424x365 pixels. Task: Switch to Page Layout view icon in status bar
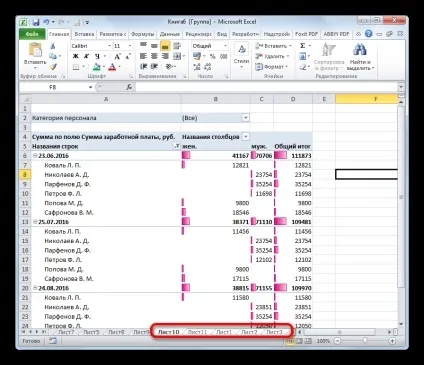coord(300,341)
